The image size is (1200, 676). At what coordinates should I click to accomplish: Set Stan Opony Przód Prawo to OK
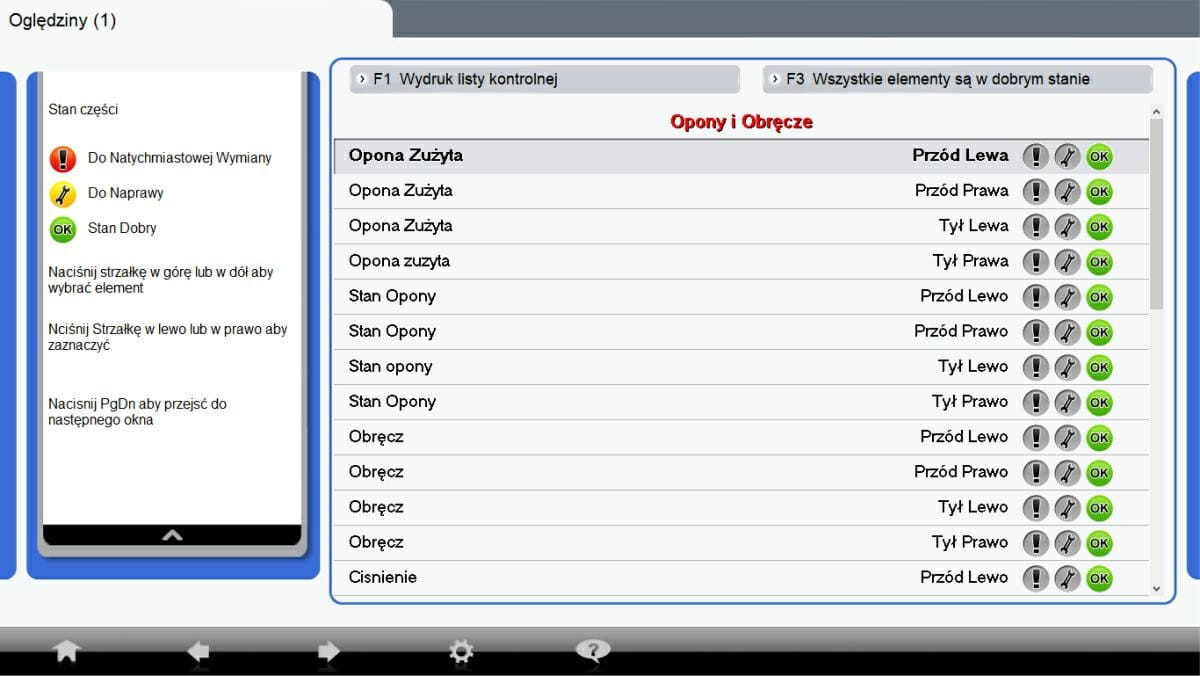[1099, 331]
